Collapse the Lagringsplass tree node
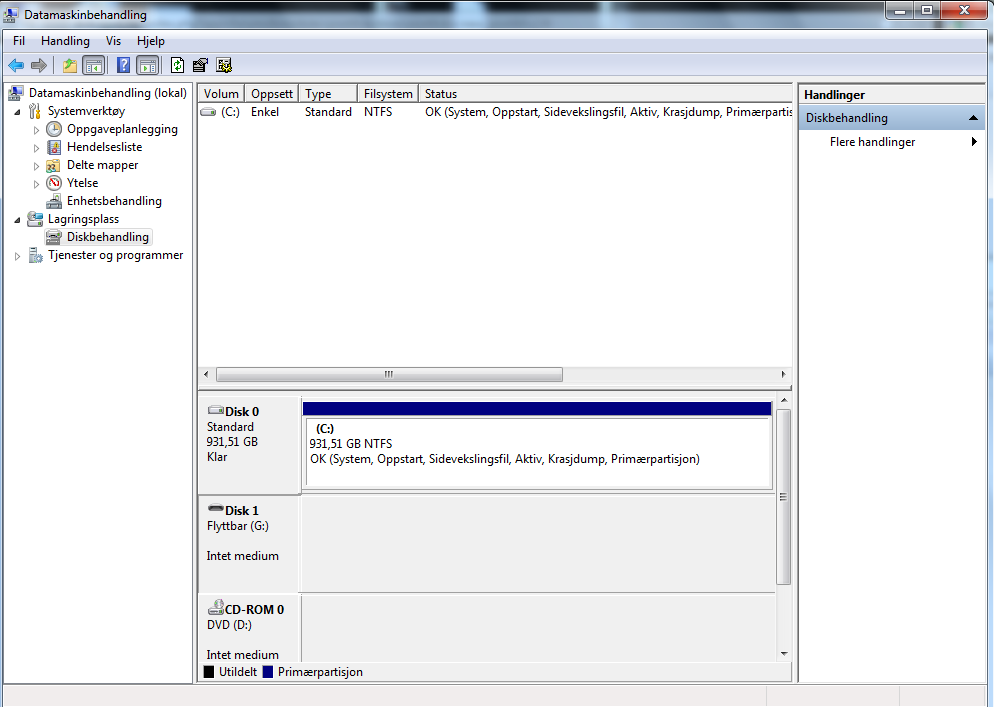This screenshot has height=707, width=994. [x=18, y=220]
